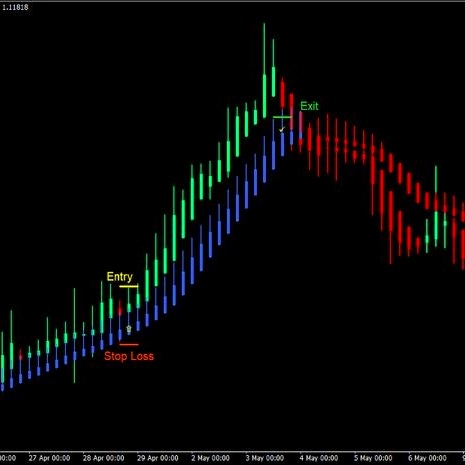Click the buy arrow icon under Entry
Image resolution: width=465 pixels, height=465 pixels.
coord(129,329)
